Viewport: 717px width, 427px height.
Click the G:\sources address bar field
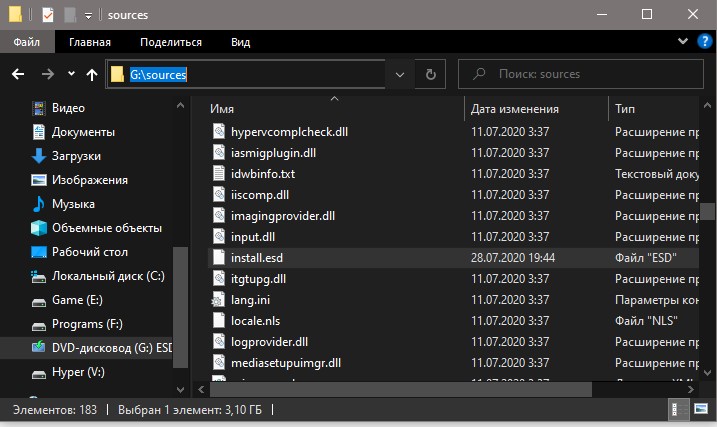click(x=246, y=74)
